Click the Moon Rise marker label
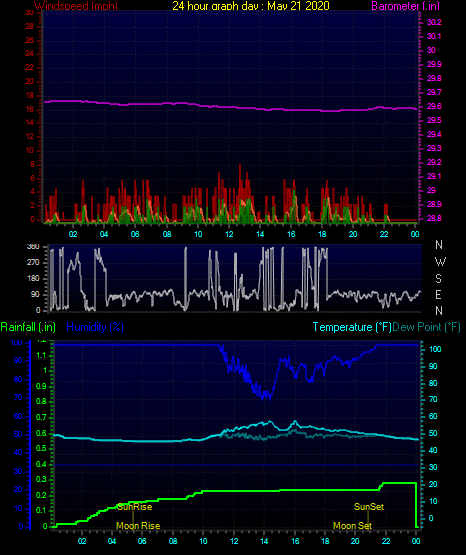Viewport: 466px width, 555px height. click(x=138, y=526)
